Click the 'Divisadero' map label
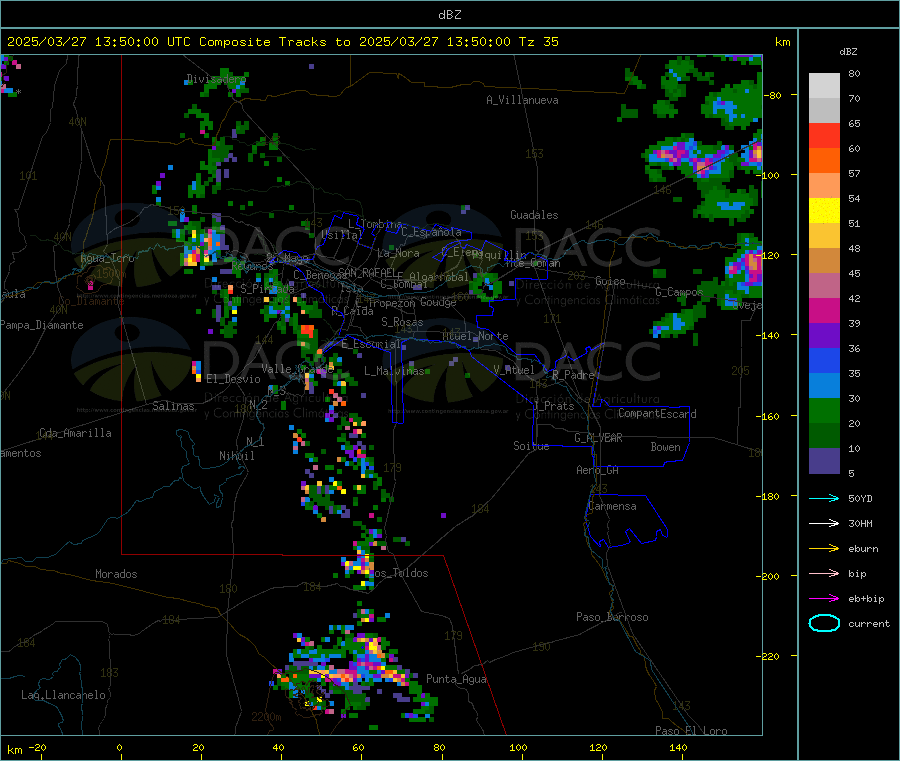The height and width of the screenshot is (761, 900). point(216,79)
